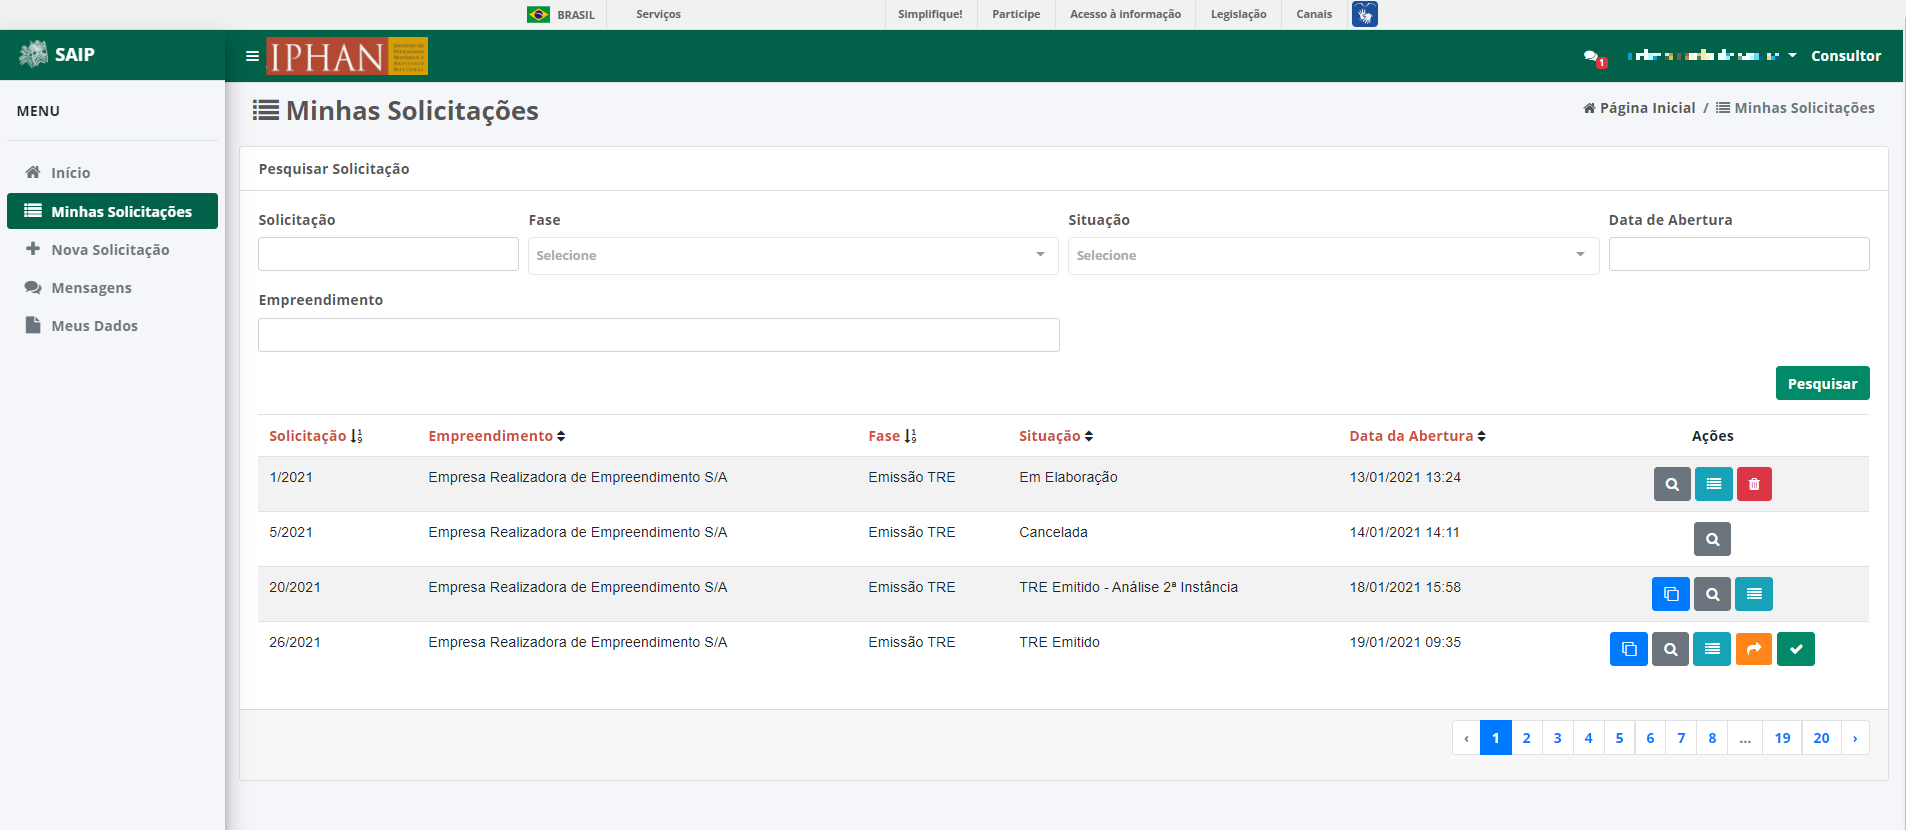Click the magnifier icon for row 26/2021

coord(1670,649)
